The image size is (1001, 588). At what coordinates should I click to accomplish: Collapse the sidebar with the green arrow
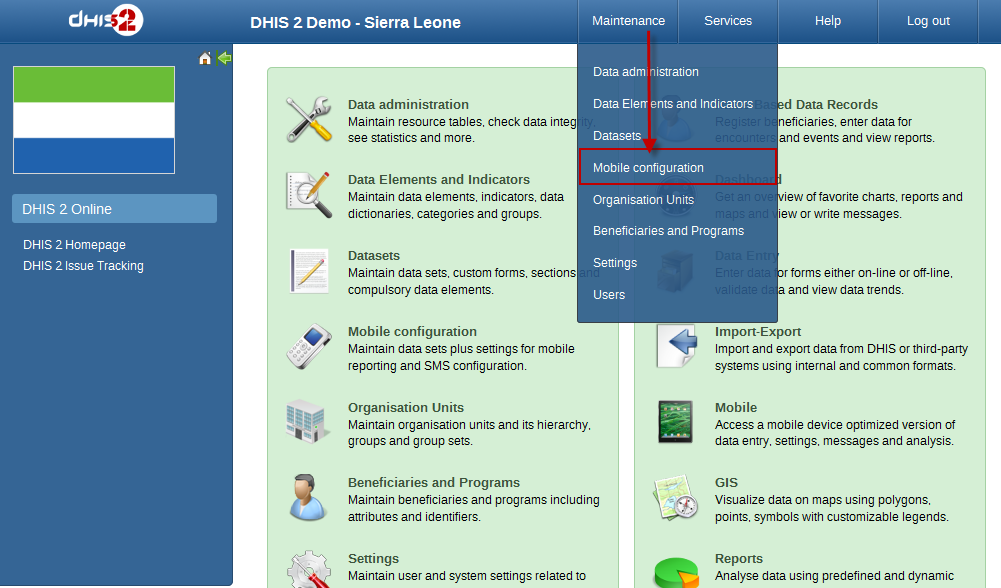coord(224,58)
